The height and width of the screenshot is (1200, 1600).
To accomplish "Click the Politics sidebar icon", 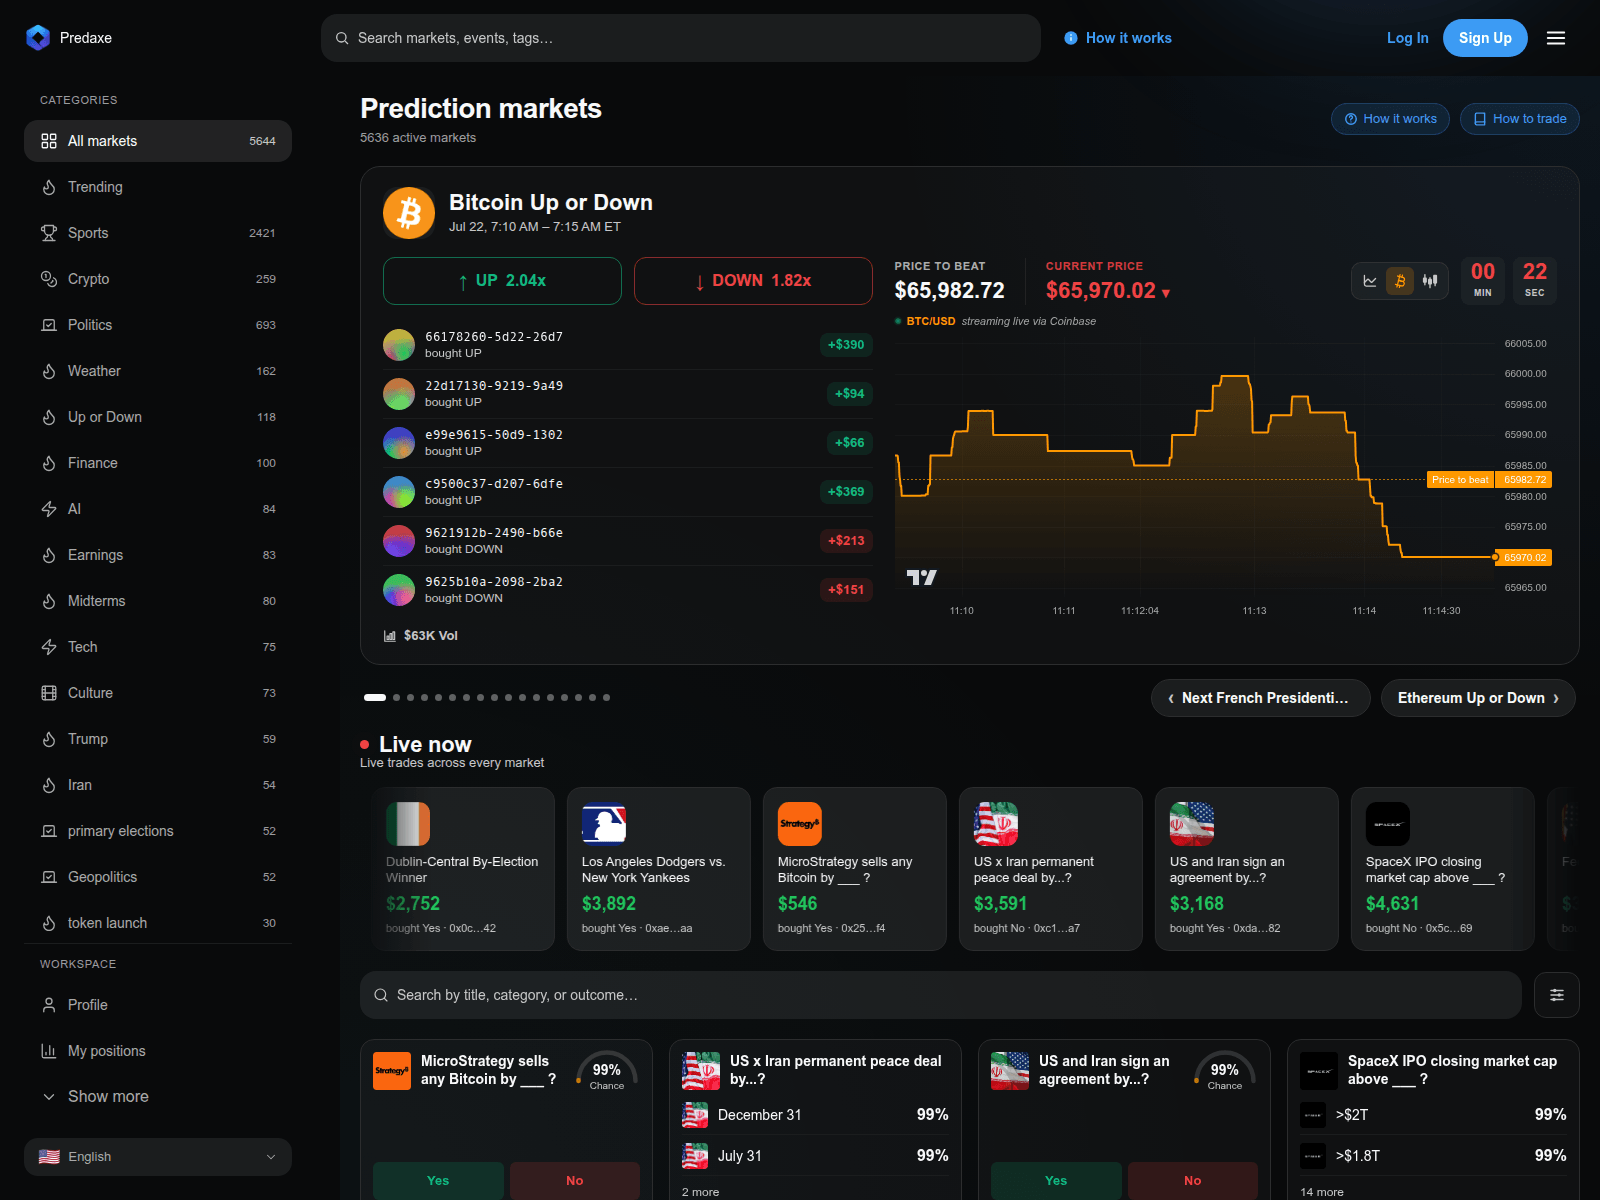I will coord(49,325).
